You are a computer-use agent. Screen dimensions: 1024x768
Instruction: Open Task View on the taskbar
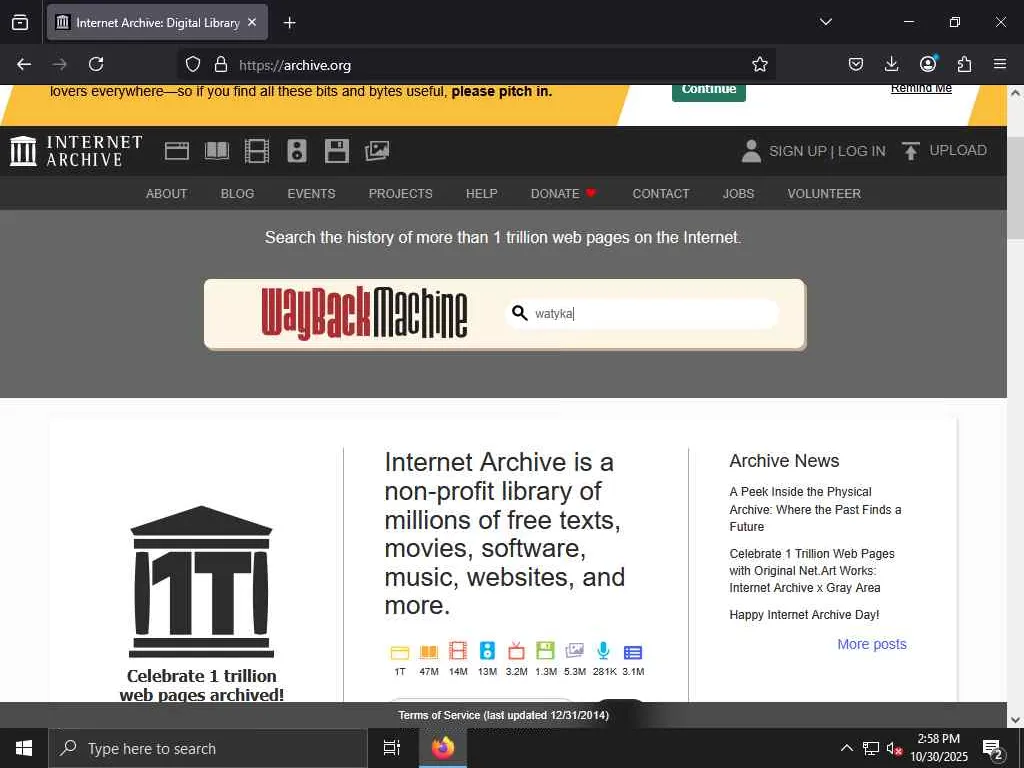pos(391,748)
